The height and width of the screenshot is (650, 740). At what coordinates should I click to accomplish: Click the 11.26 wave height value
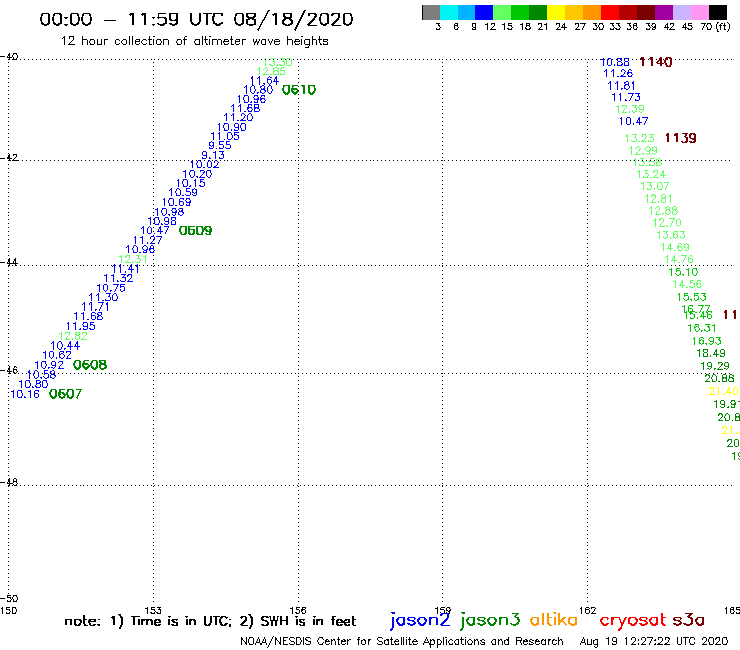tap(618, 73)
